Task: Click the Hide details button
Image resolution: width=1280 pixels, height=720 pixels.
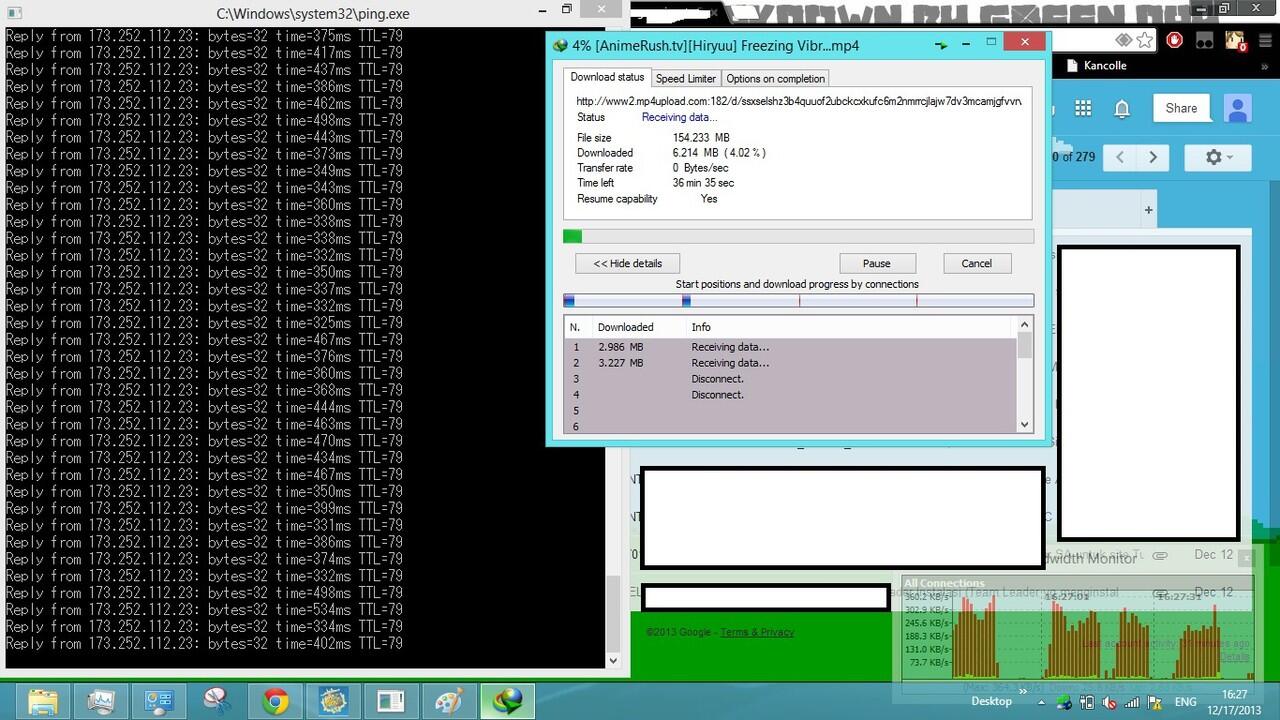Action: pyautogui.click(x=628, y=263)
